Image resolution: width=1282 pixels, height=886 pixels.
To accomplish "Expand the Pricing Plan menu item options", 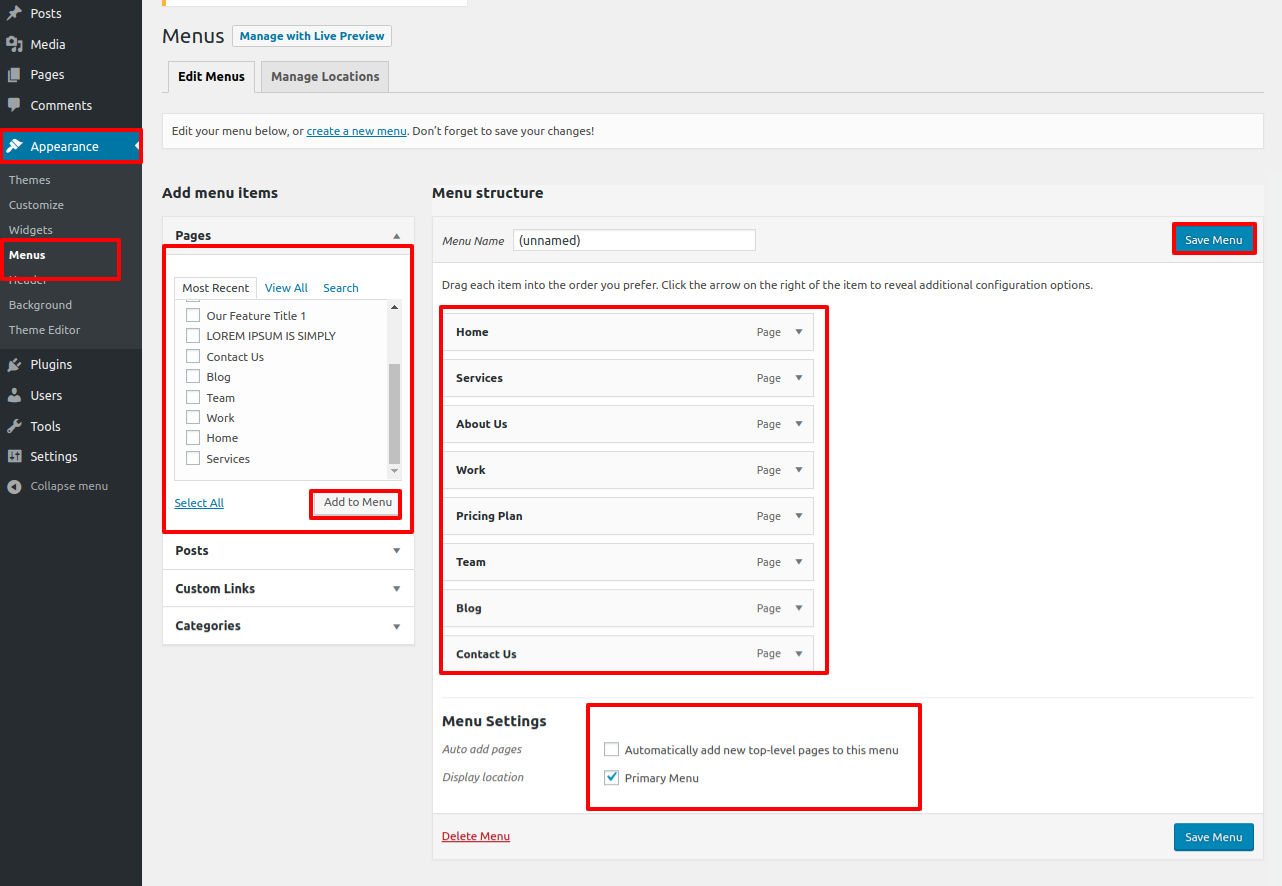I will tap(798, 516).
